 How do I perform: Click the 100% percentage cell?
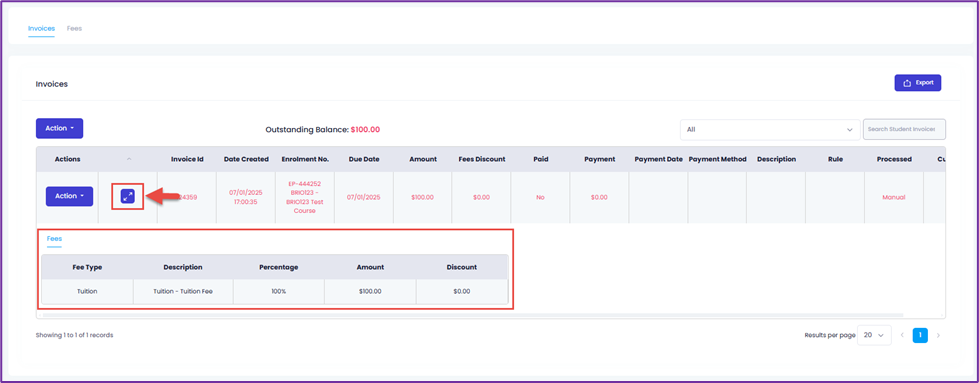278,291
